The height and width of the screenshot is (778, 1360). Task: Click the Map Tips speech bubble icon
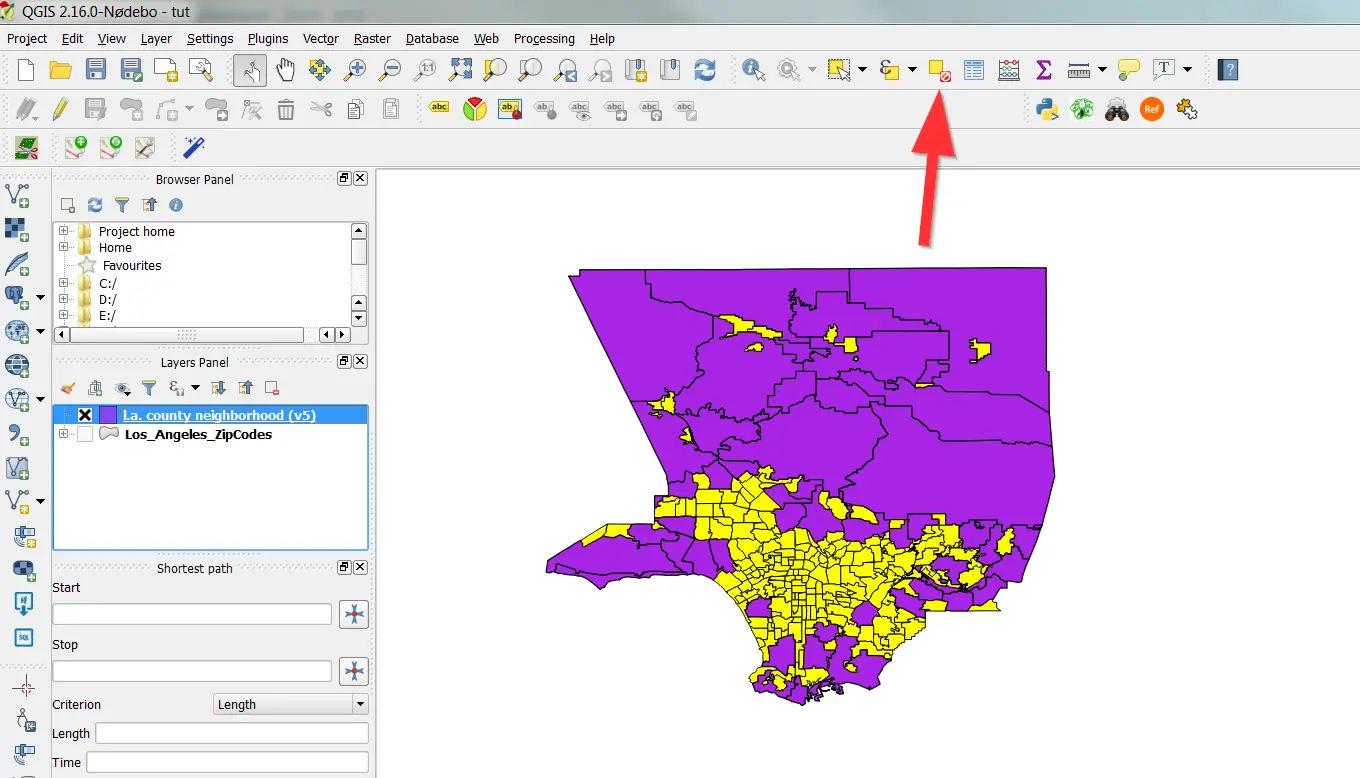(1129, 70)
